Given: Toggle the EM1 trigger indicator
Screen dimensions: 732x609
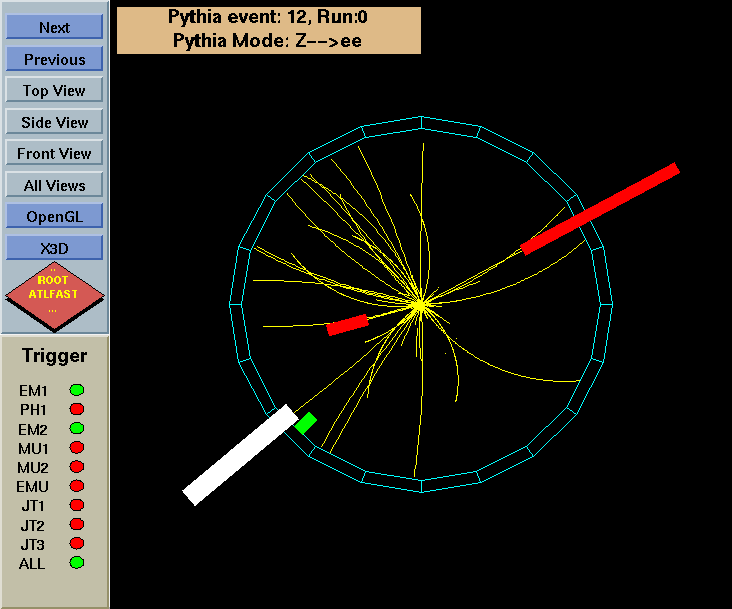Looking at the screenshot, I should coord(76,390).
